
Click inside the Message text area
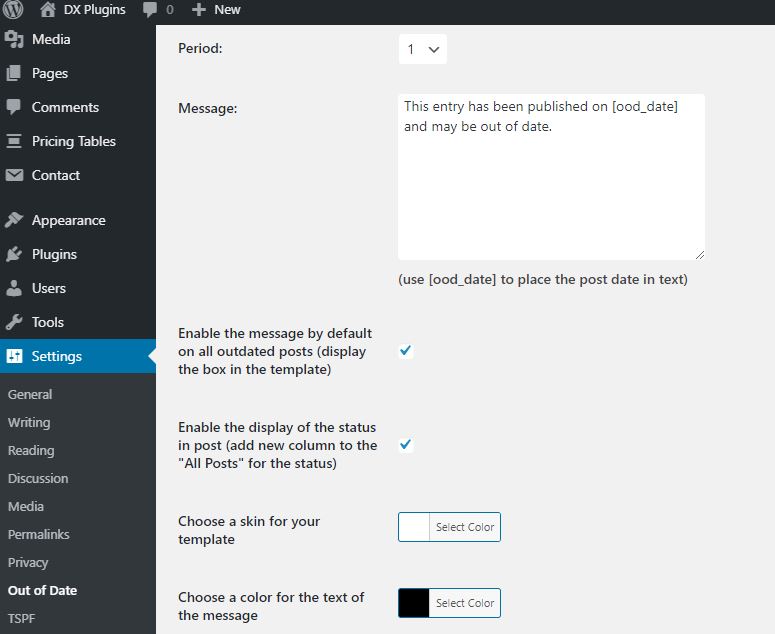tap(551, 177)
